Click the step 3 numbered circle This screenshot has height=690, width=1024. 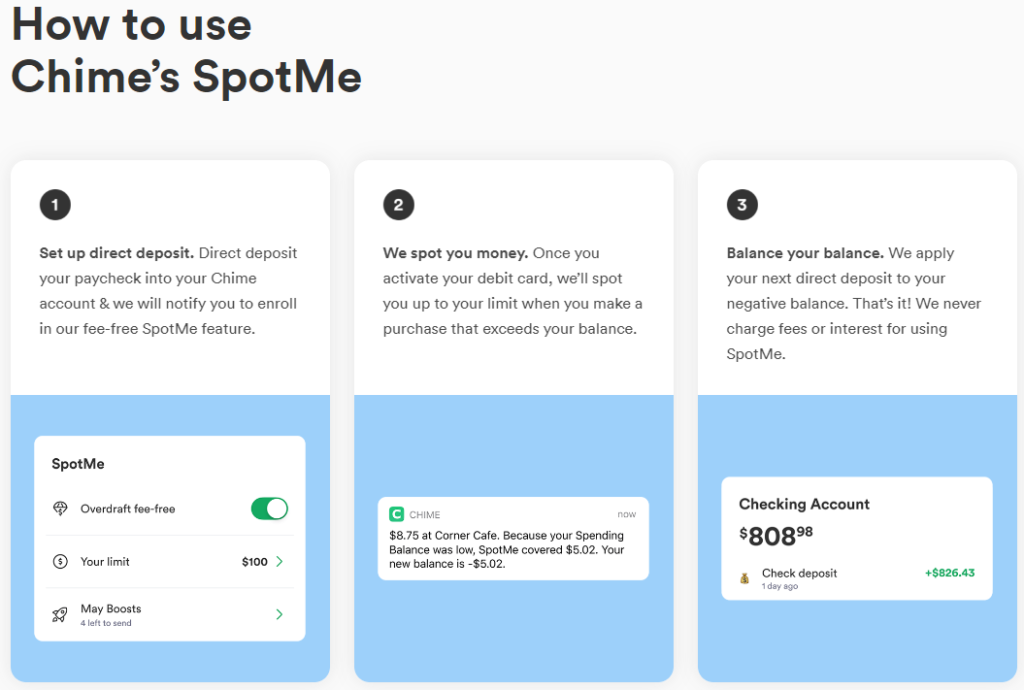(x=742, y=204)
